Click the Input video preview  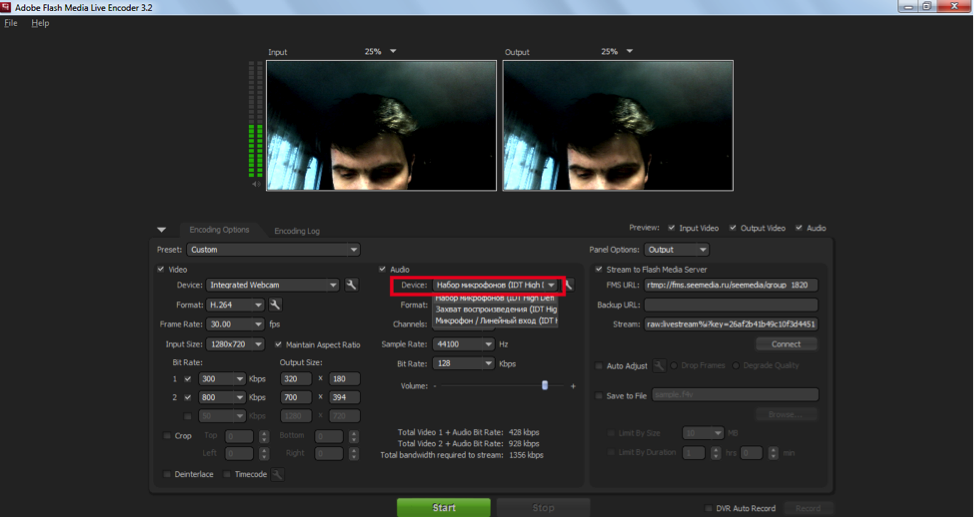[x=381, y=125]
